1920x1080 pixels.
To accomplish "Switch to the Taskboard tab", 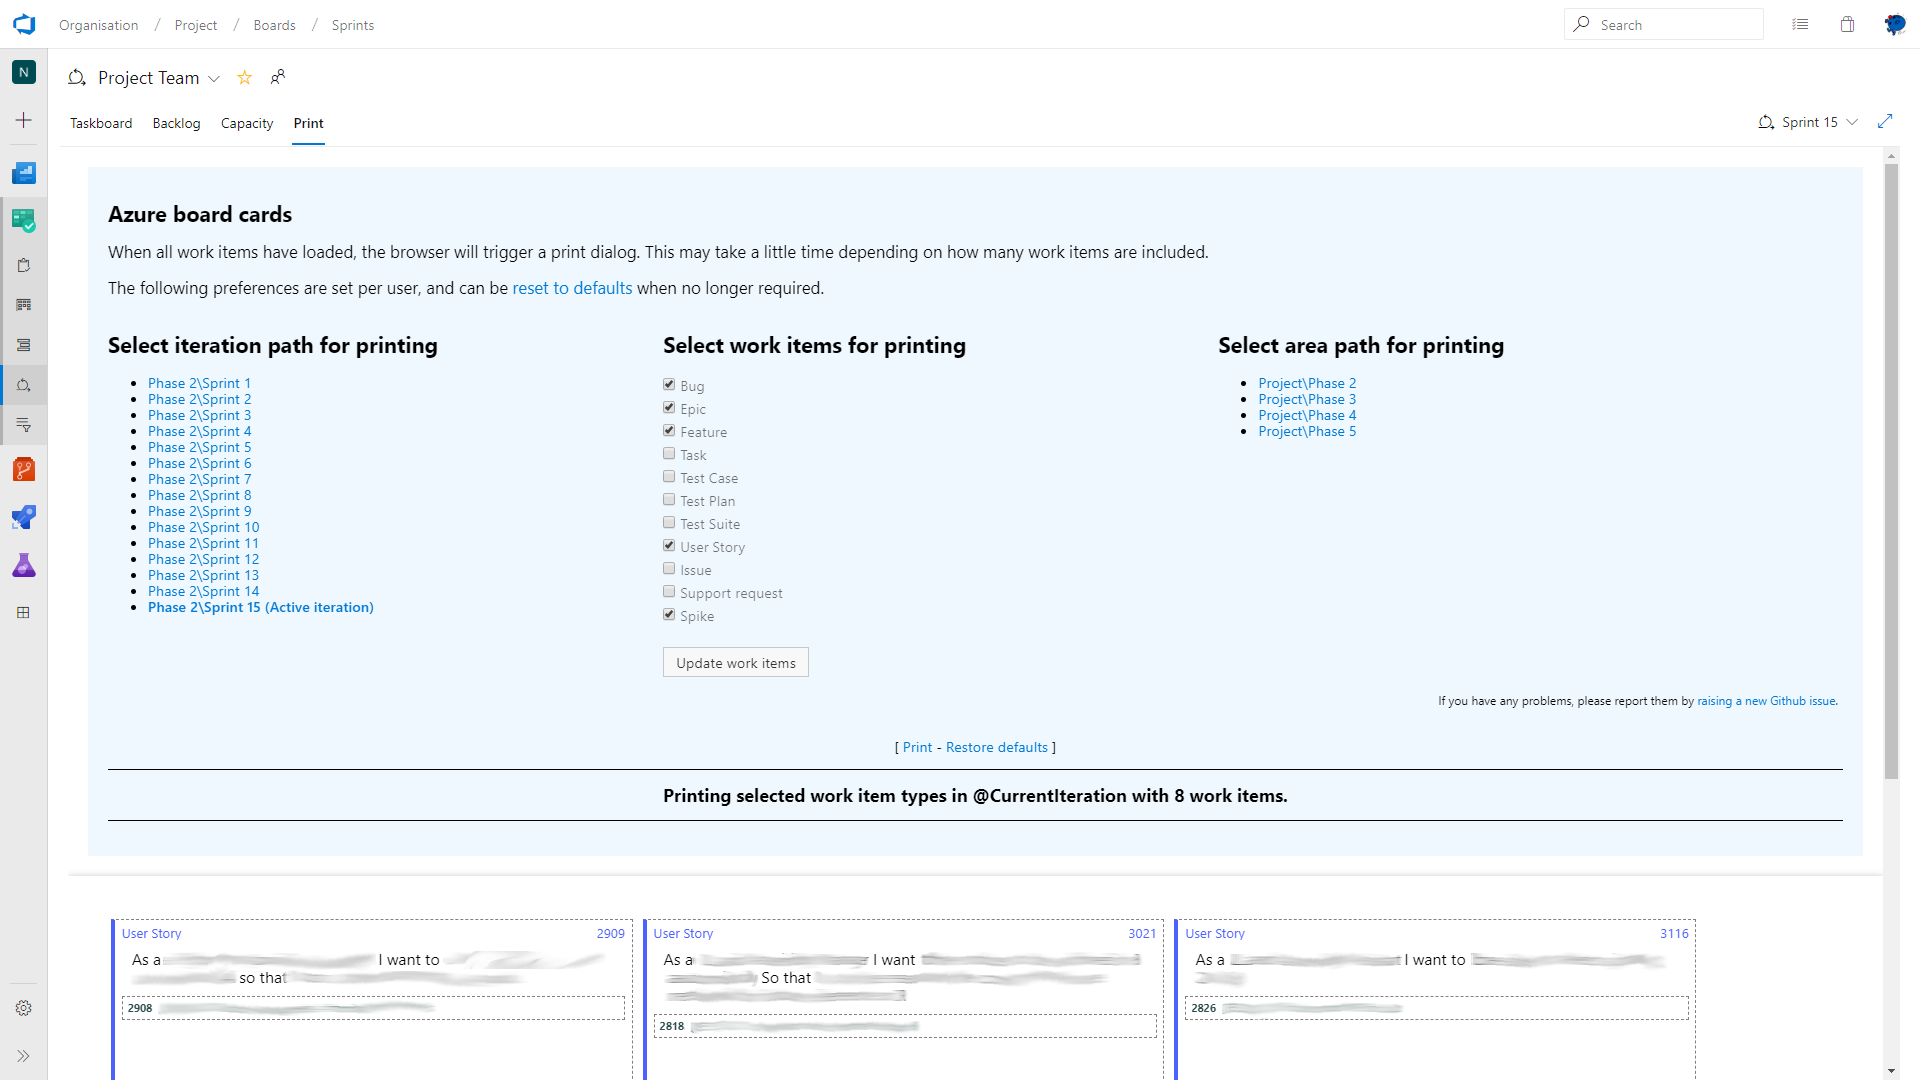I will pyautogui.click(x=101, y=123).
